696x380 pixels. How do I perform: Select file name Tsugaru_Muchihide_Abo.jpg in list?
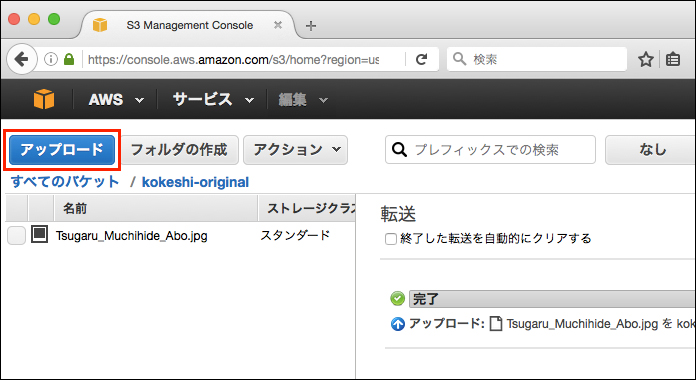click(x=131, y=236)
